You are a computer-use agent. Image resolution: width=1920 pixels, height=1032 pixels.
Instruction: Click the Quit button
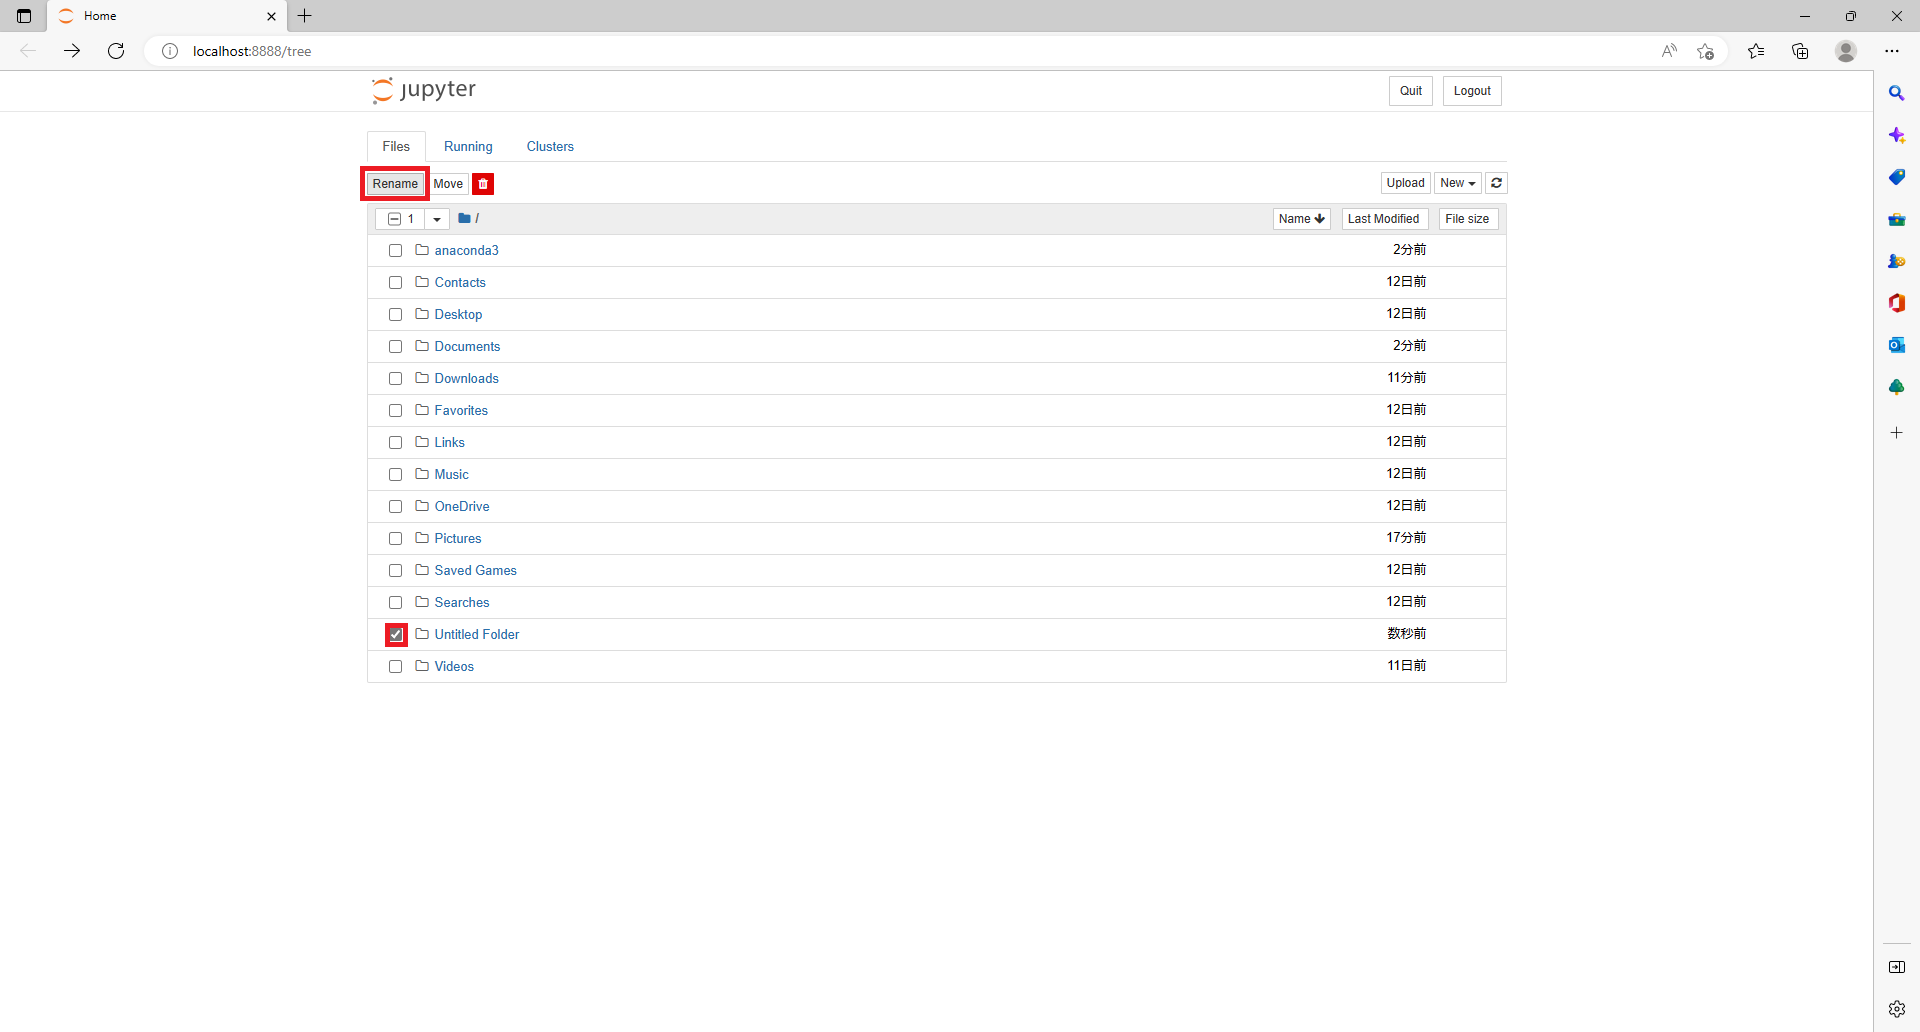tap(1410, 91)
